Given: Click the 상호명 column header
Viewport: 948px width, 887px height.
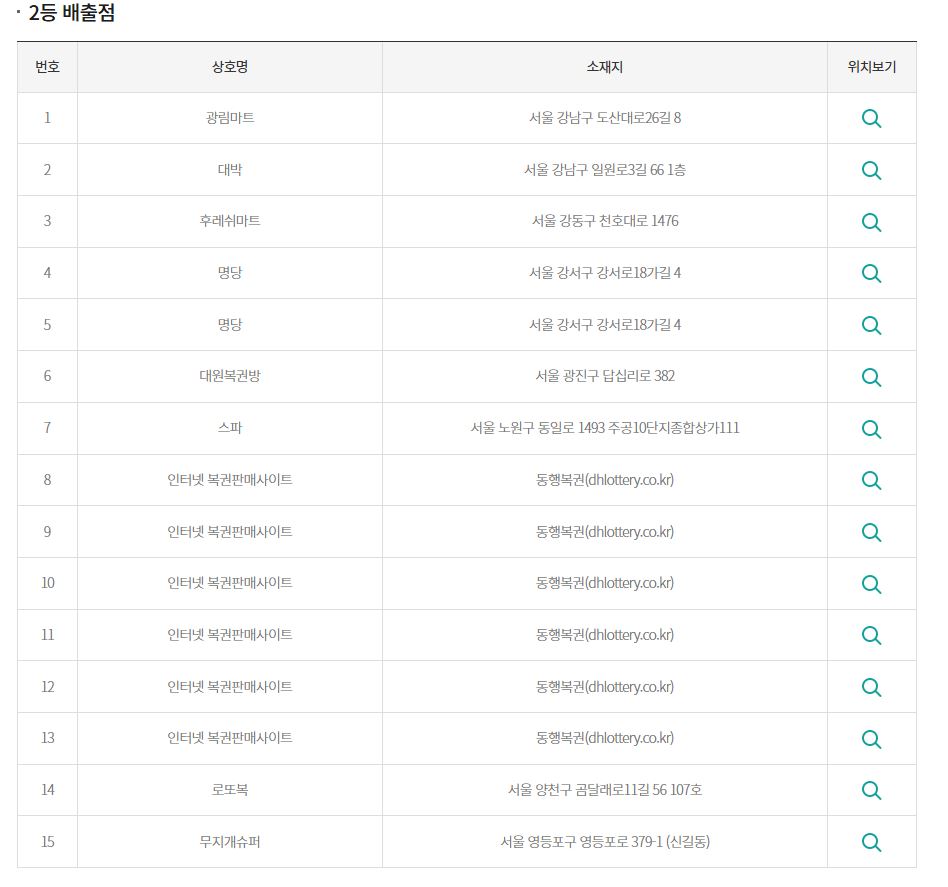Looking at the screenshot, I should tap(230, 67).
